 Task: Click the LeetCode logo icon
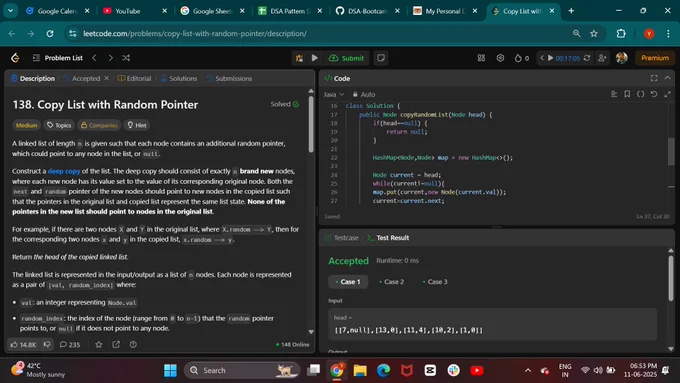click(x=15, y=58)
